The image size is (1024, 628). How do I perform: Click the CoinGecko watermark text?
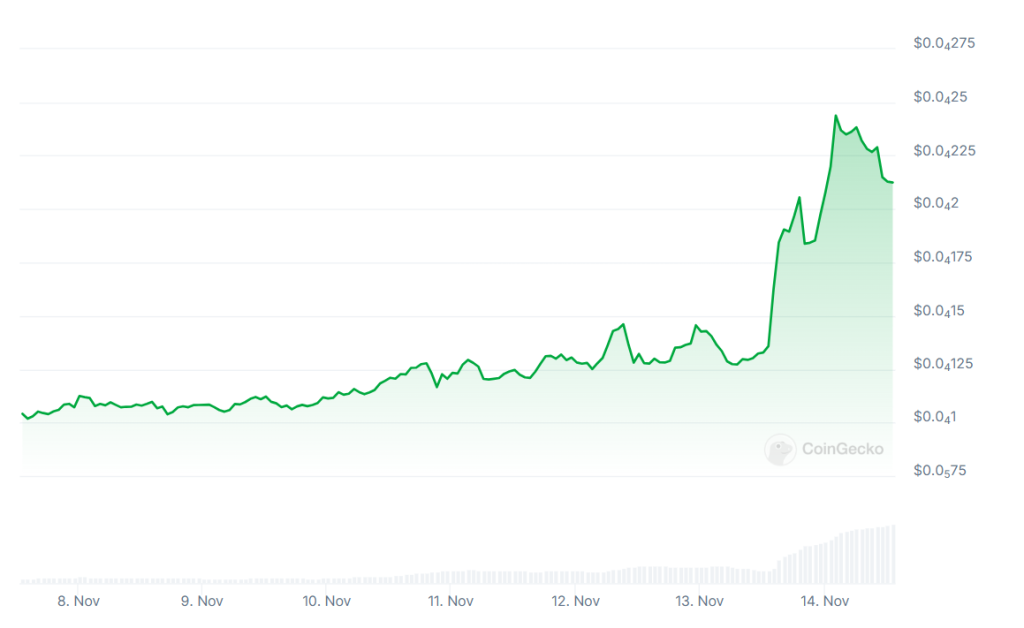click(x=842, y=449)
